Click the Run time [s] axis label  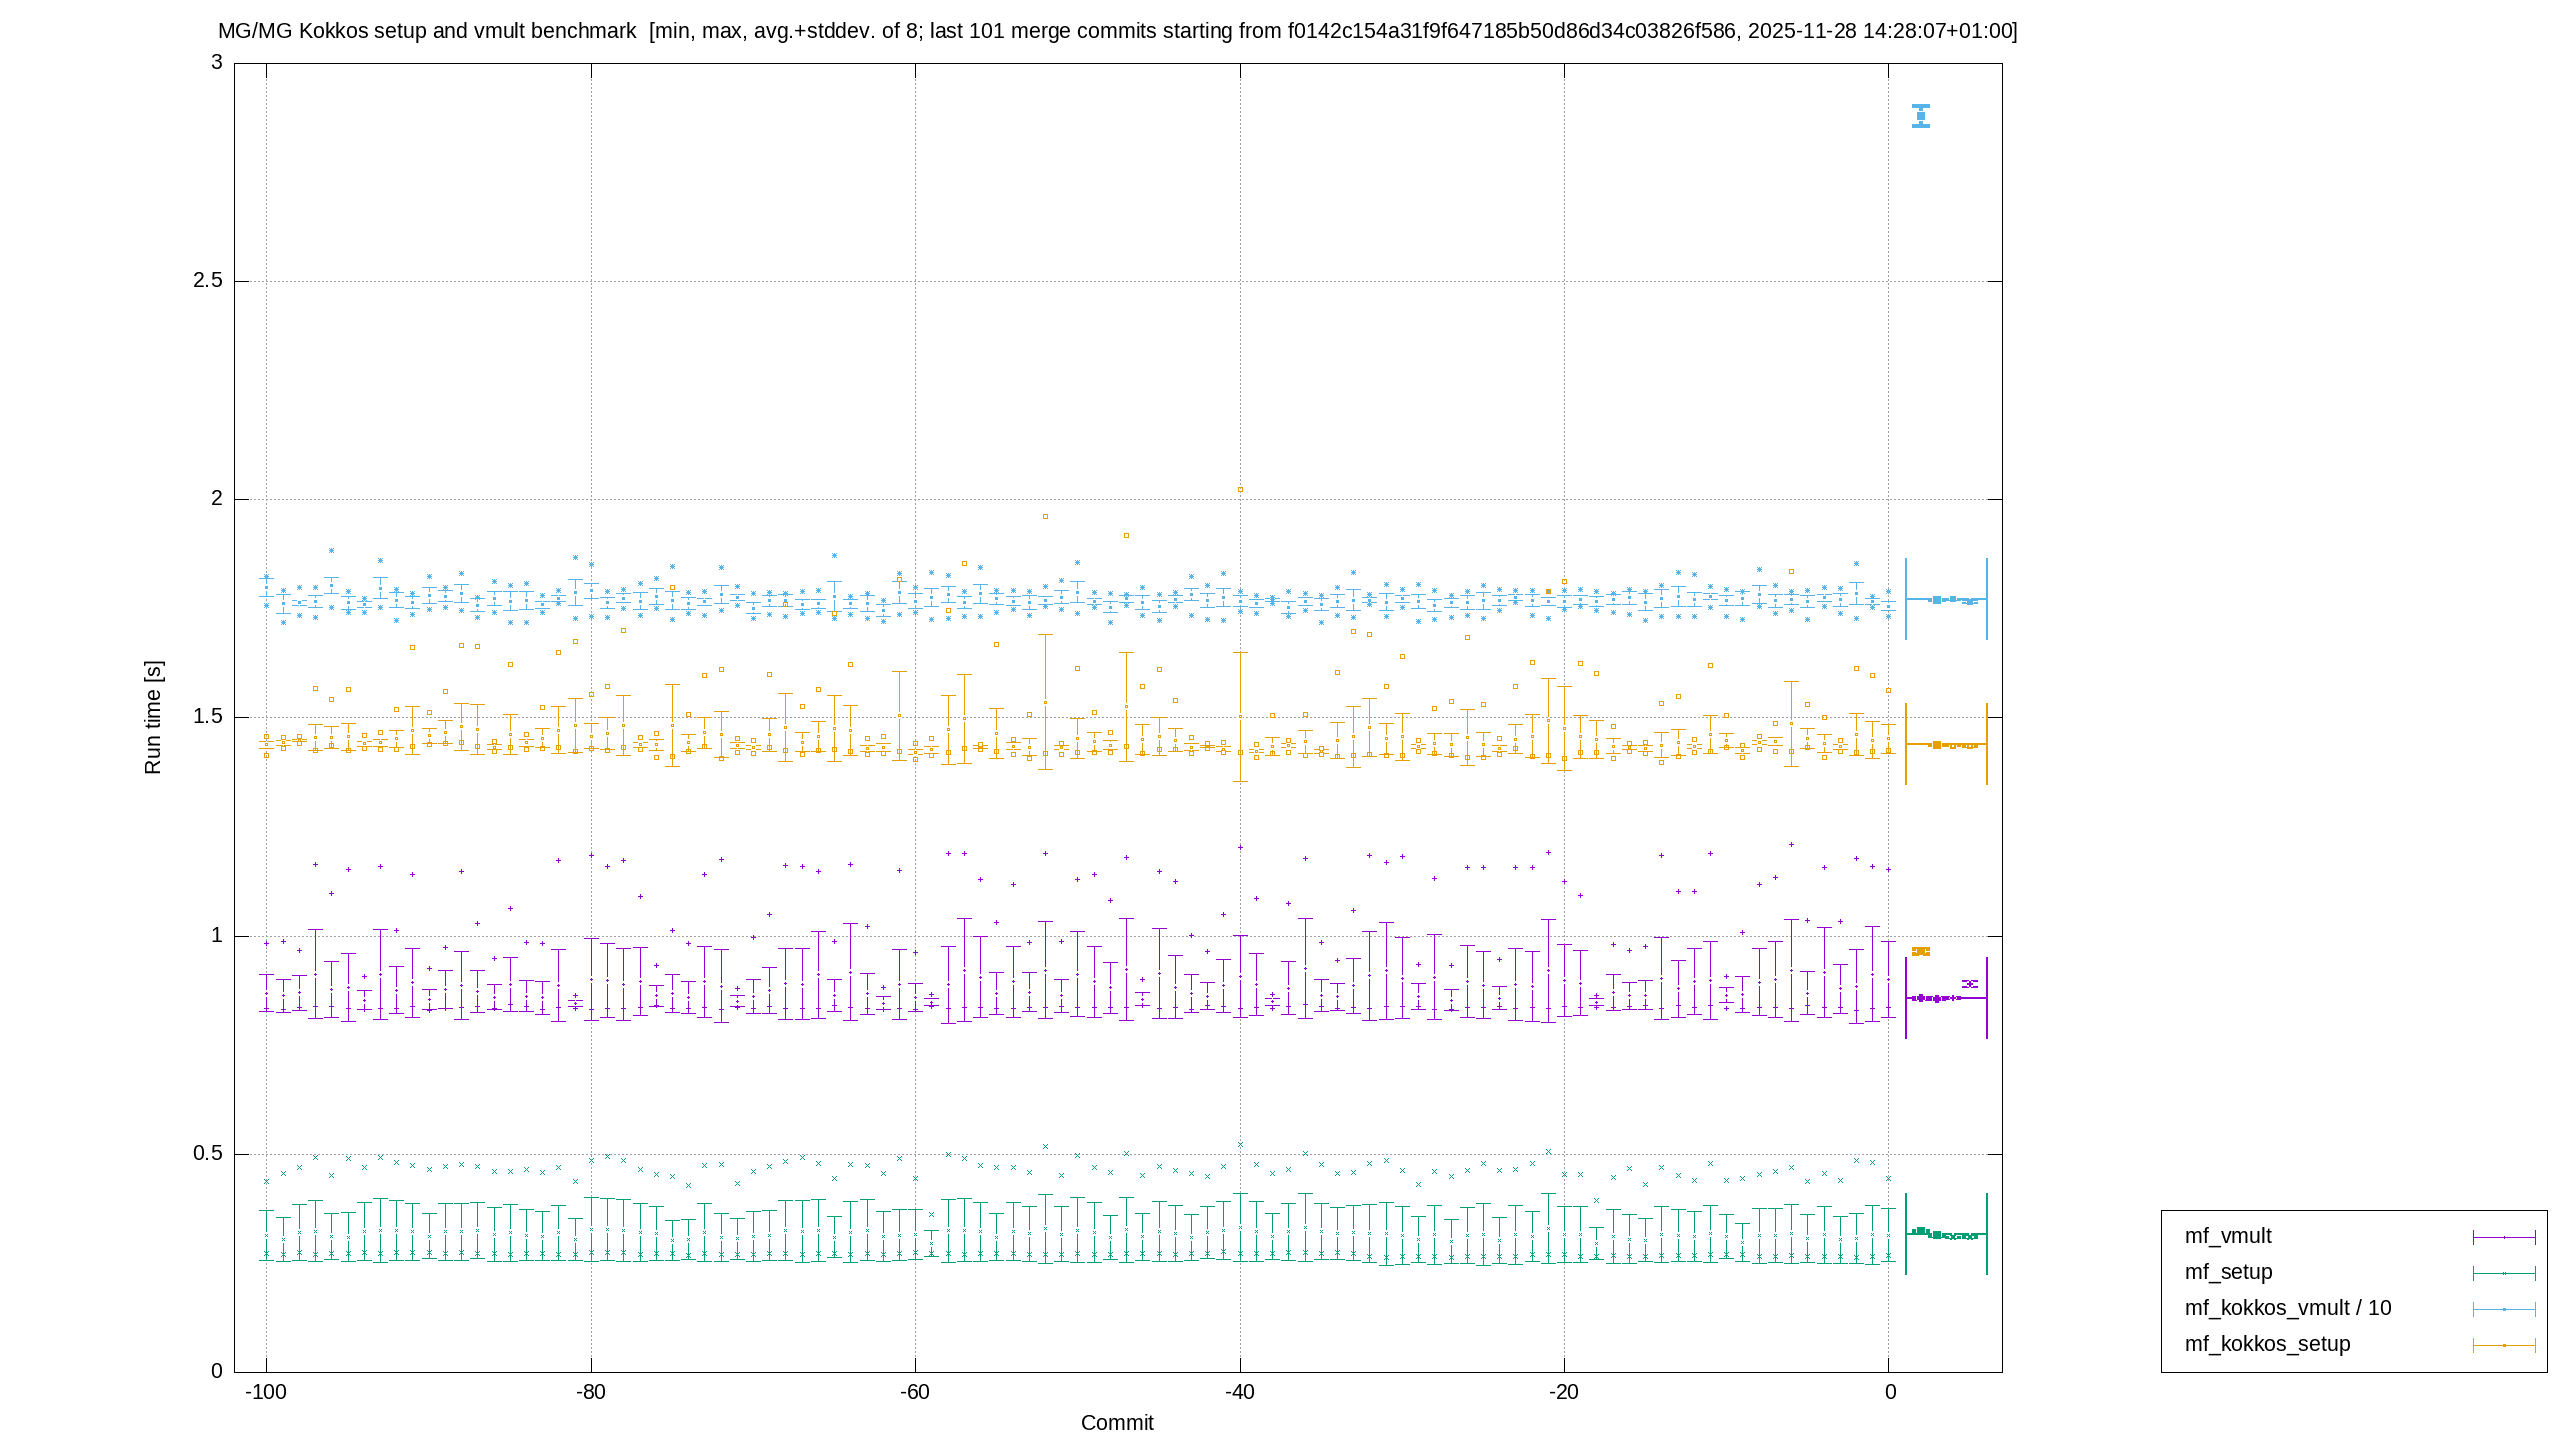[153, 717]
